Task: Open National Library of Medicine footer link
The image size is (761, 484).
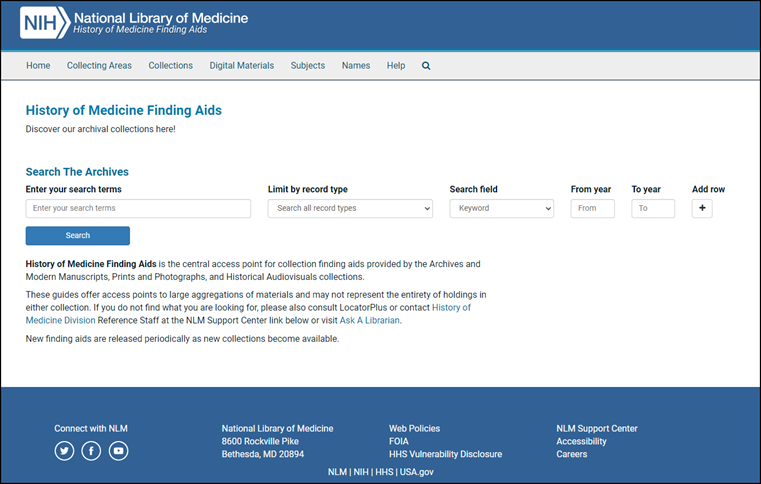Action: point(277,429)
